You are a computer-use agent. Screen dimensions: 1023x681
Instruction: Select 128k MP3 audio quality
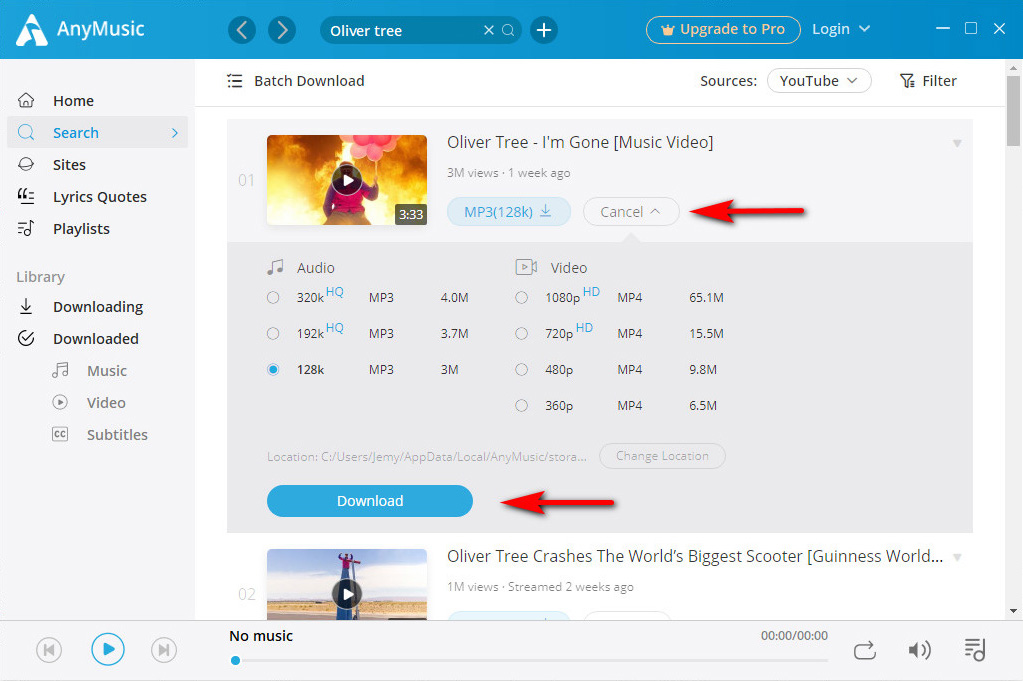[273, 369]
